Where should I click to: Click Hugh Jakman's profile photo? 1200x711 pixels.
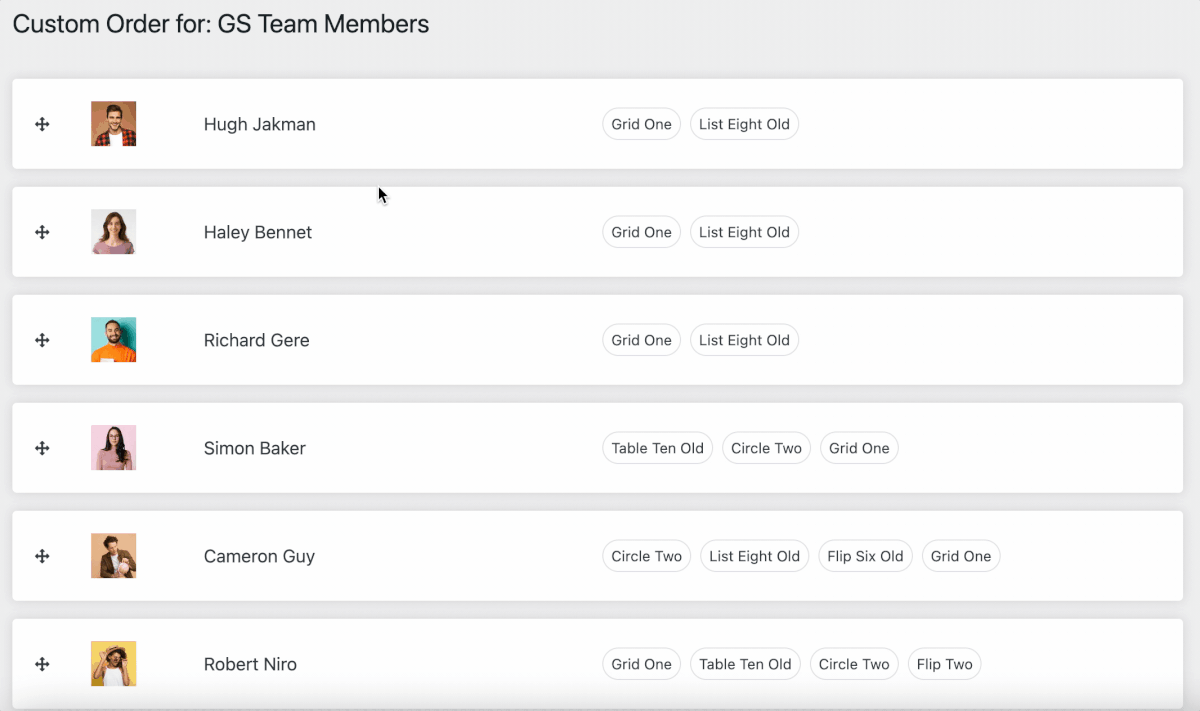pyautogui.click(x=113, y=124)
